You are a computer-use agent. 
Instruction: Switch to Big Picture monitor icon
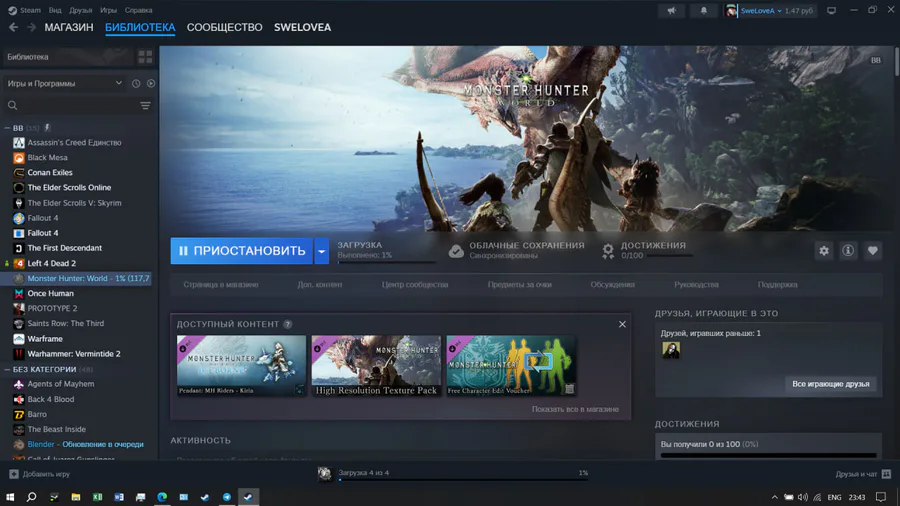pos(831,10)
